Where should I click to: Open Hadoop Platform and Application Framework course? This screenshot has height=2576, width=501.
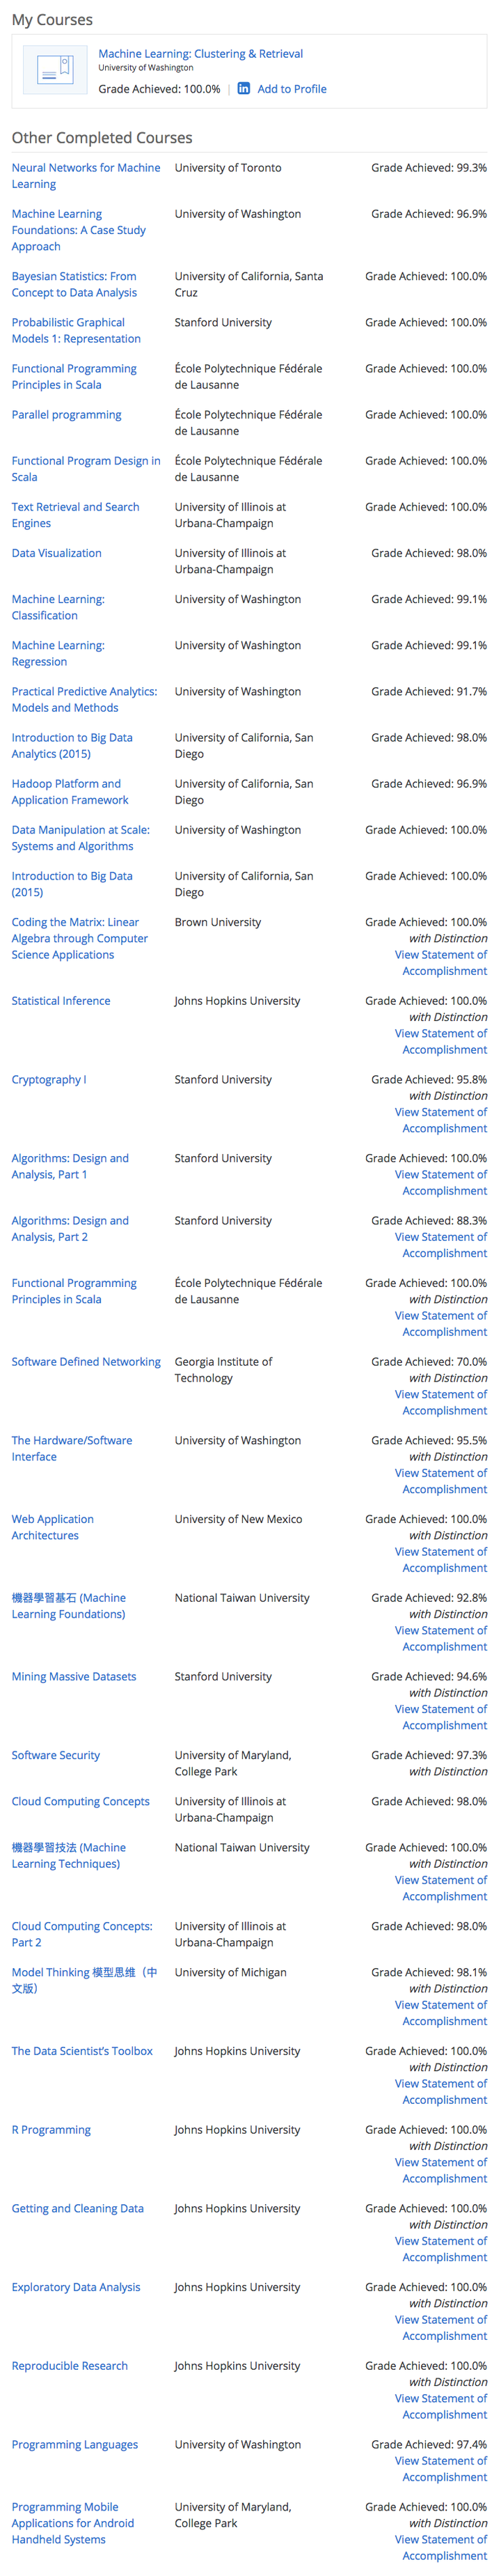(70, 792)
